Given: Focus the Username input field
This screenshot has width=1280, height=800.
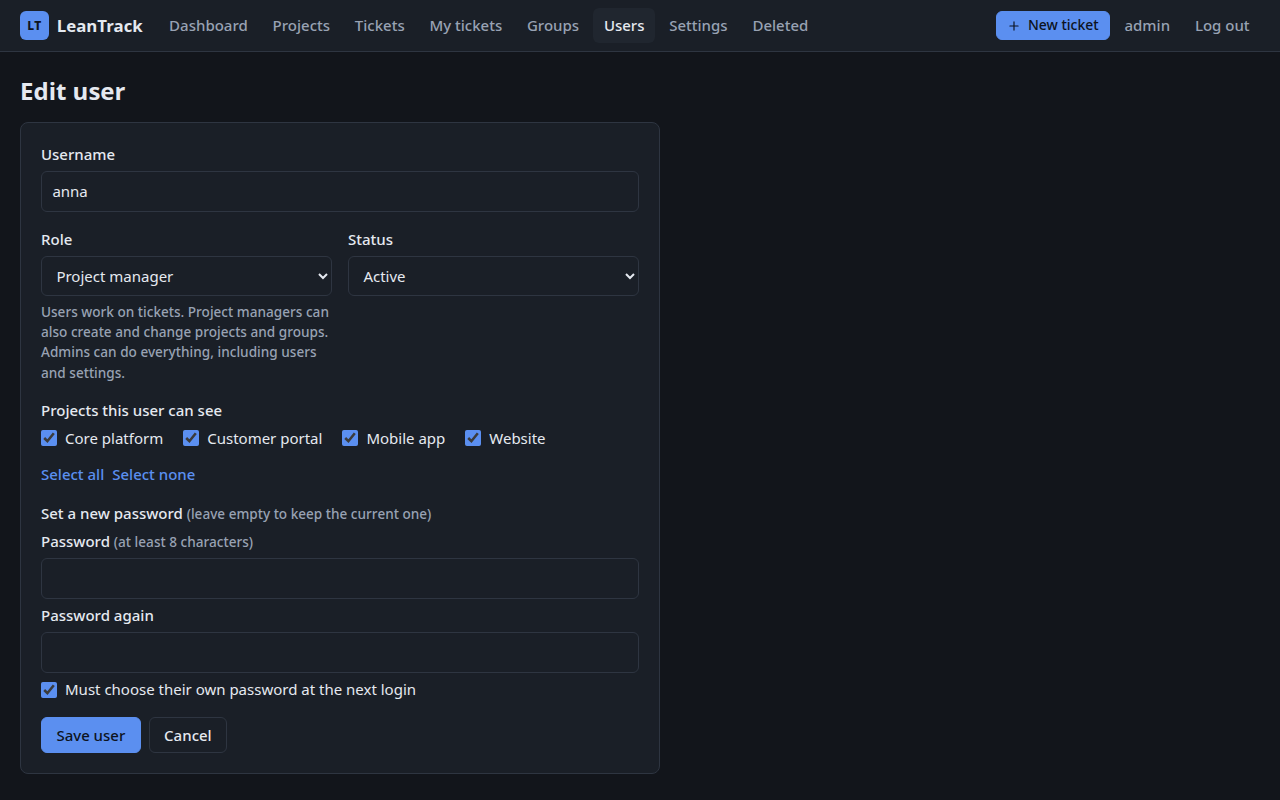Looking at the screenshot, I should tap(340, 191).
